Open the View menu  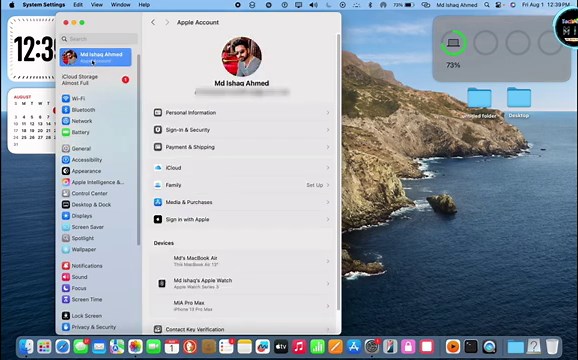pyautogui.click(x=97, y=5)
